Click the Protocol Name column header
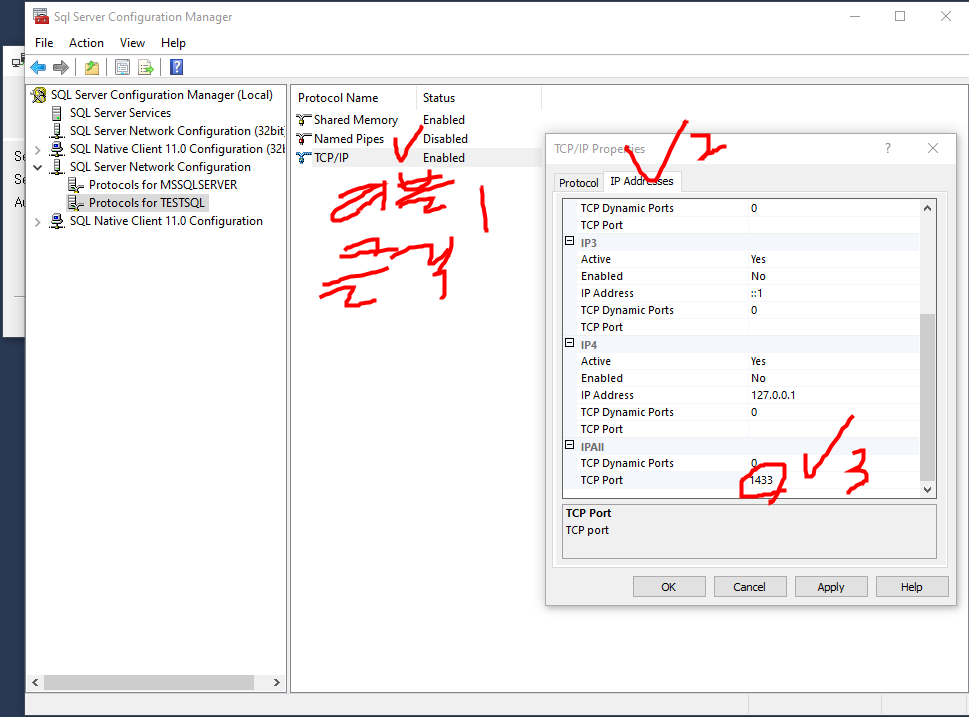Image resolution: width=969 pixels, height=717 pixels. (x=354, y=98)
